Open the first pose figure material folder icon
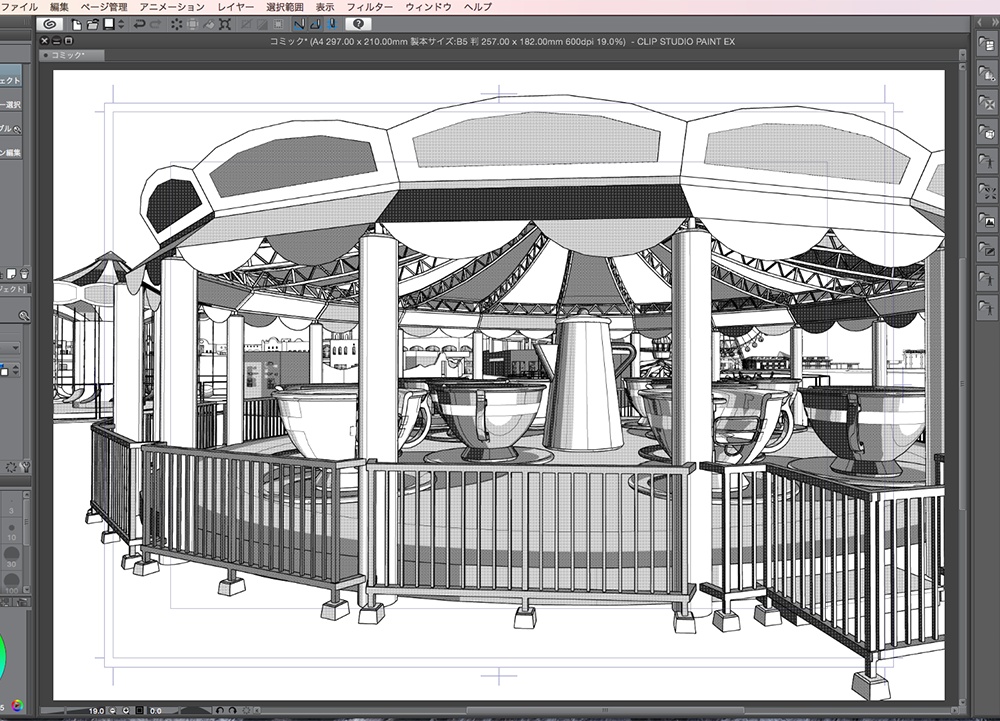This screenshot has height=721, width=1000. 987,162
